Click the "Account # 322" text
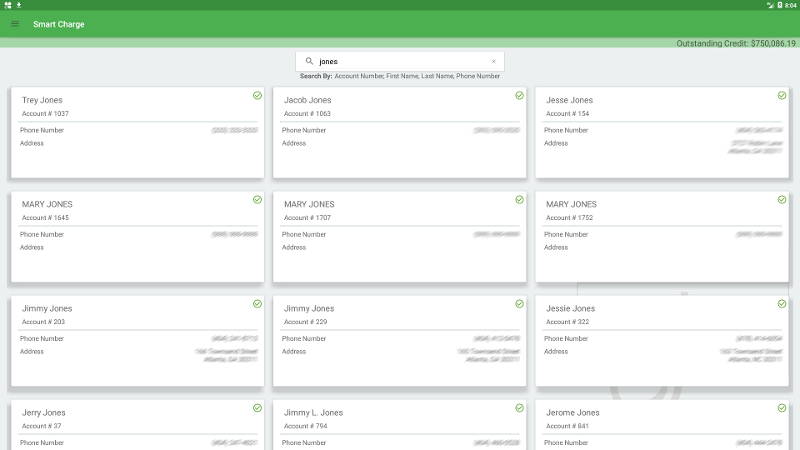Viewport: 800px width, 450px height. pos(567,322)
